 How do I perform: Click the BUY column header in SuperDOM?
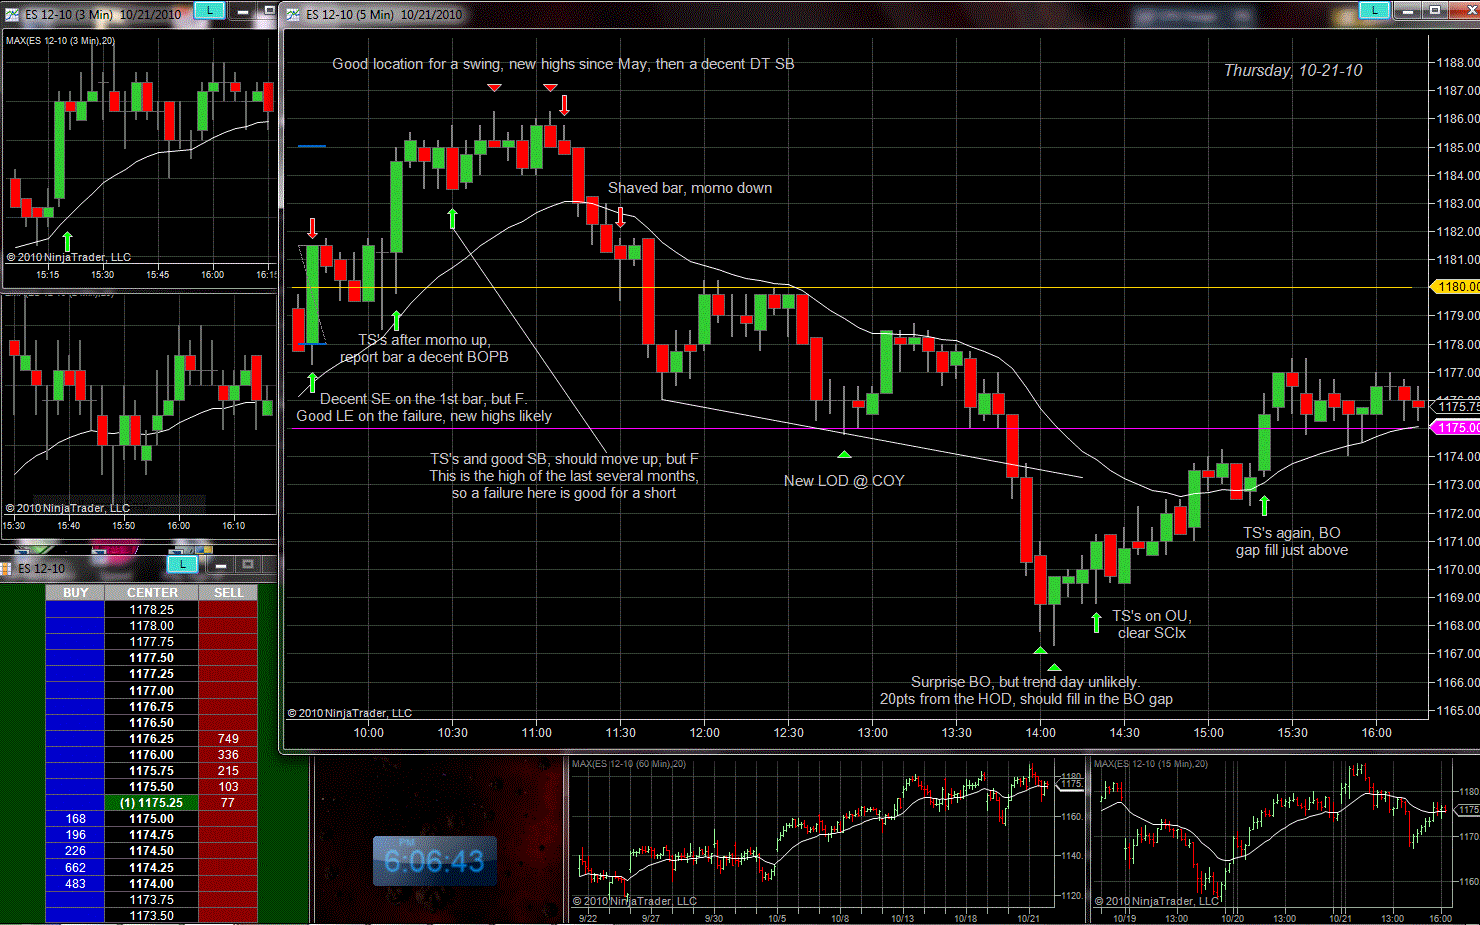tap(75, 593)
